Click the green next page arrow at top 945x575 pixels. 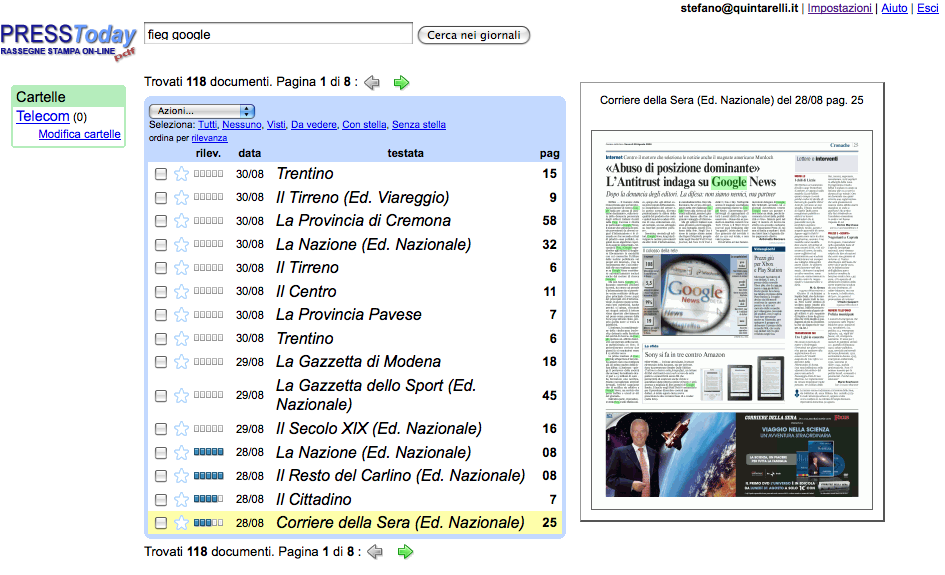402,82
